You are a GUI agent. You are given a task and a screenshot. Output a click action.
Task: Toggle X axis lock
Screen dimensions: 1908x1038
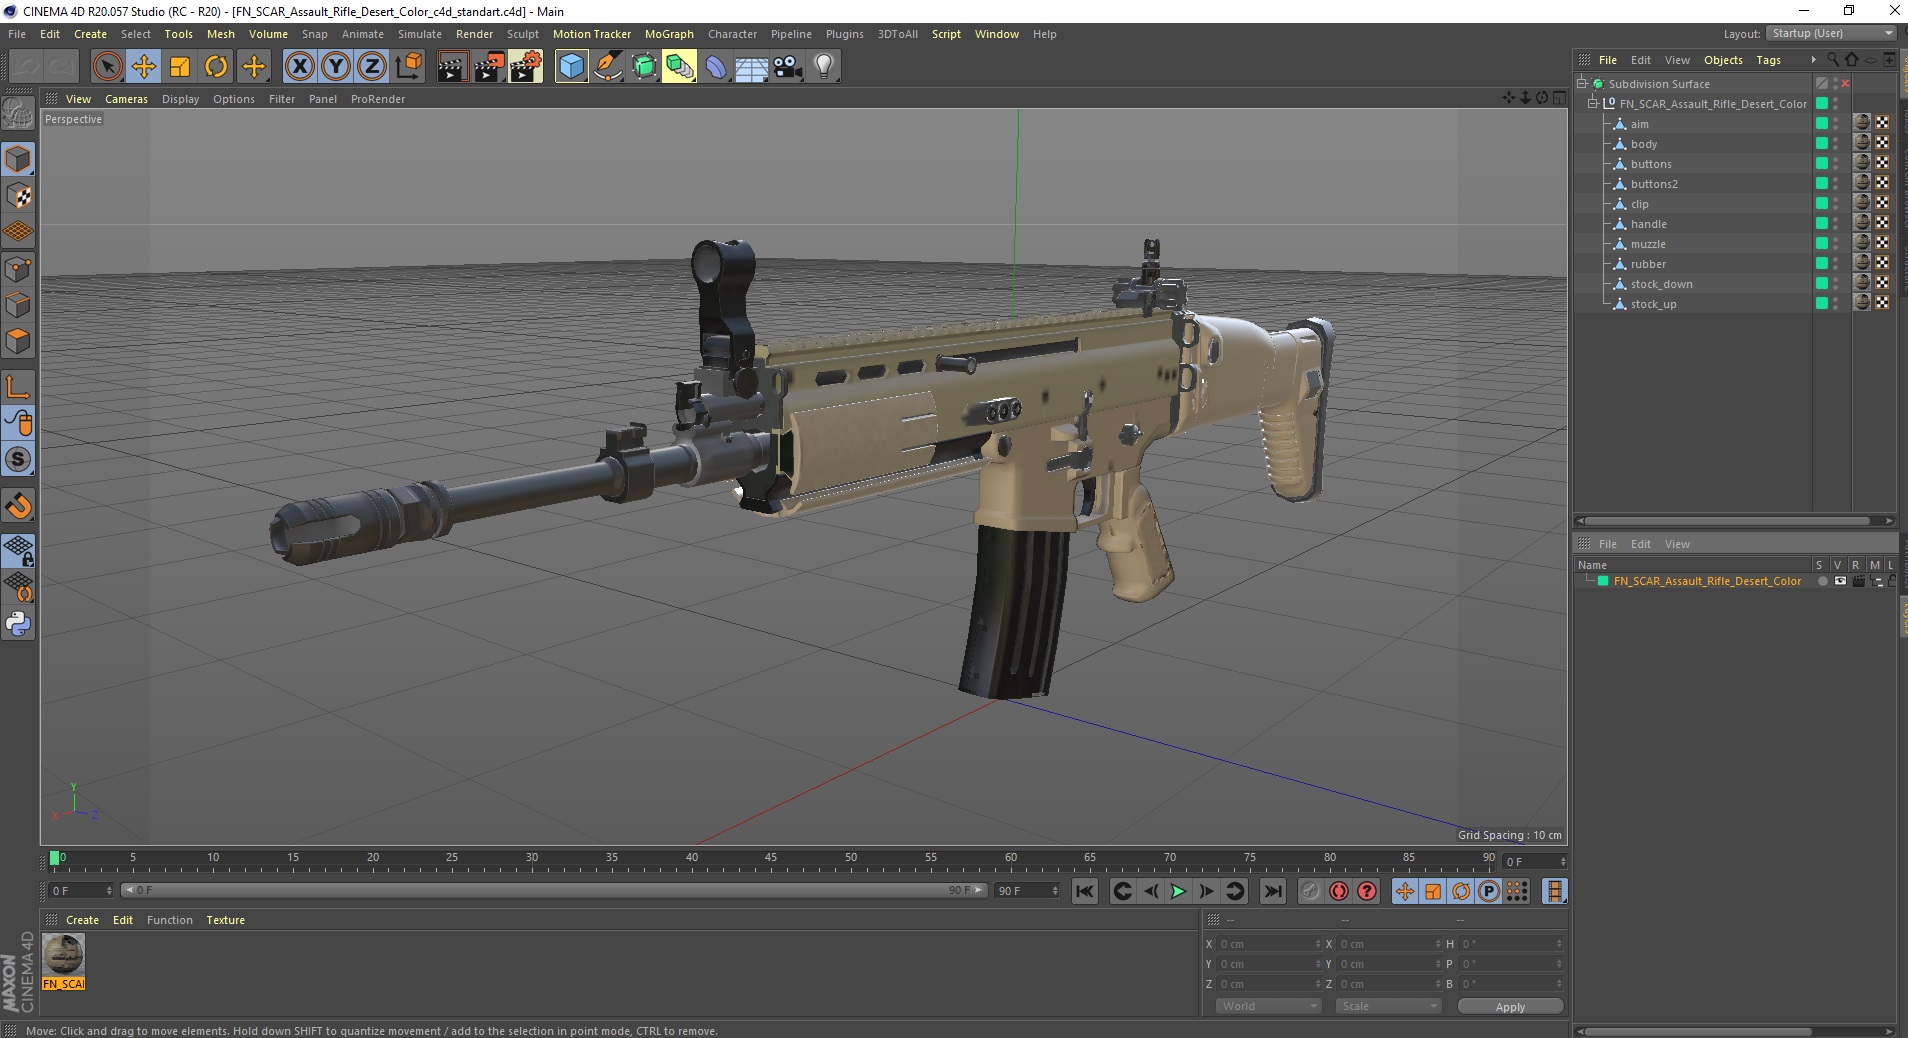click(x=299, y=67)
